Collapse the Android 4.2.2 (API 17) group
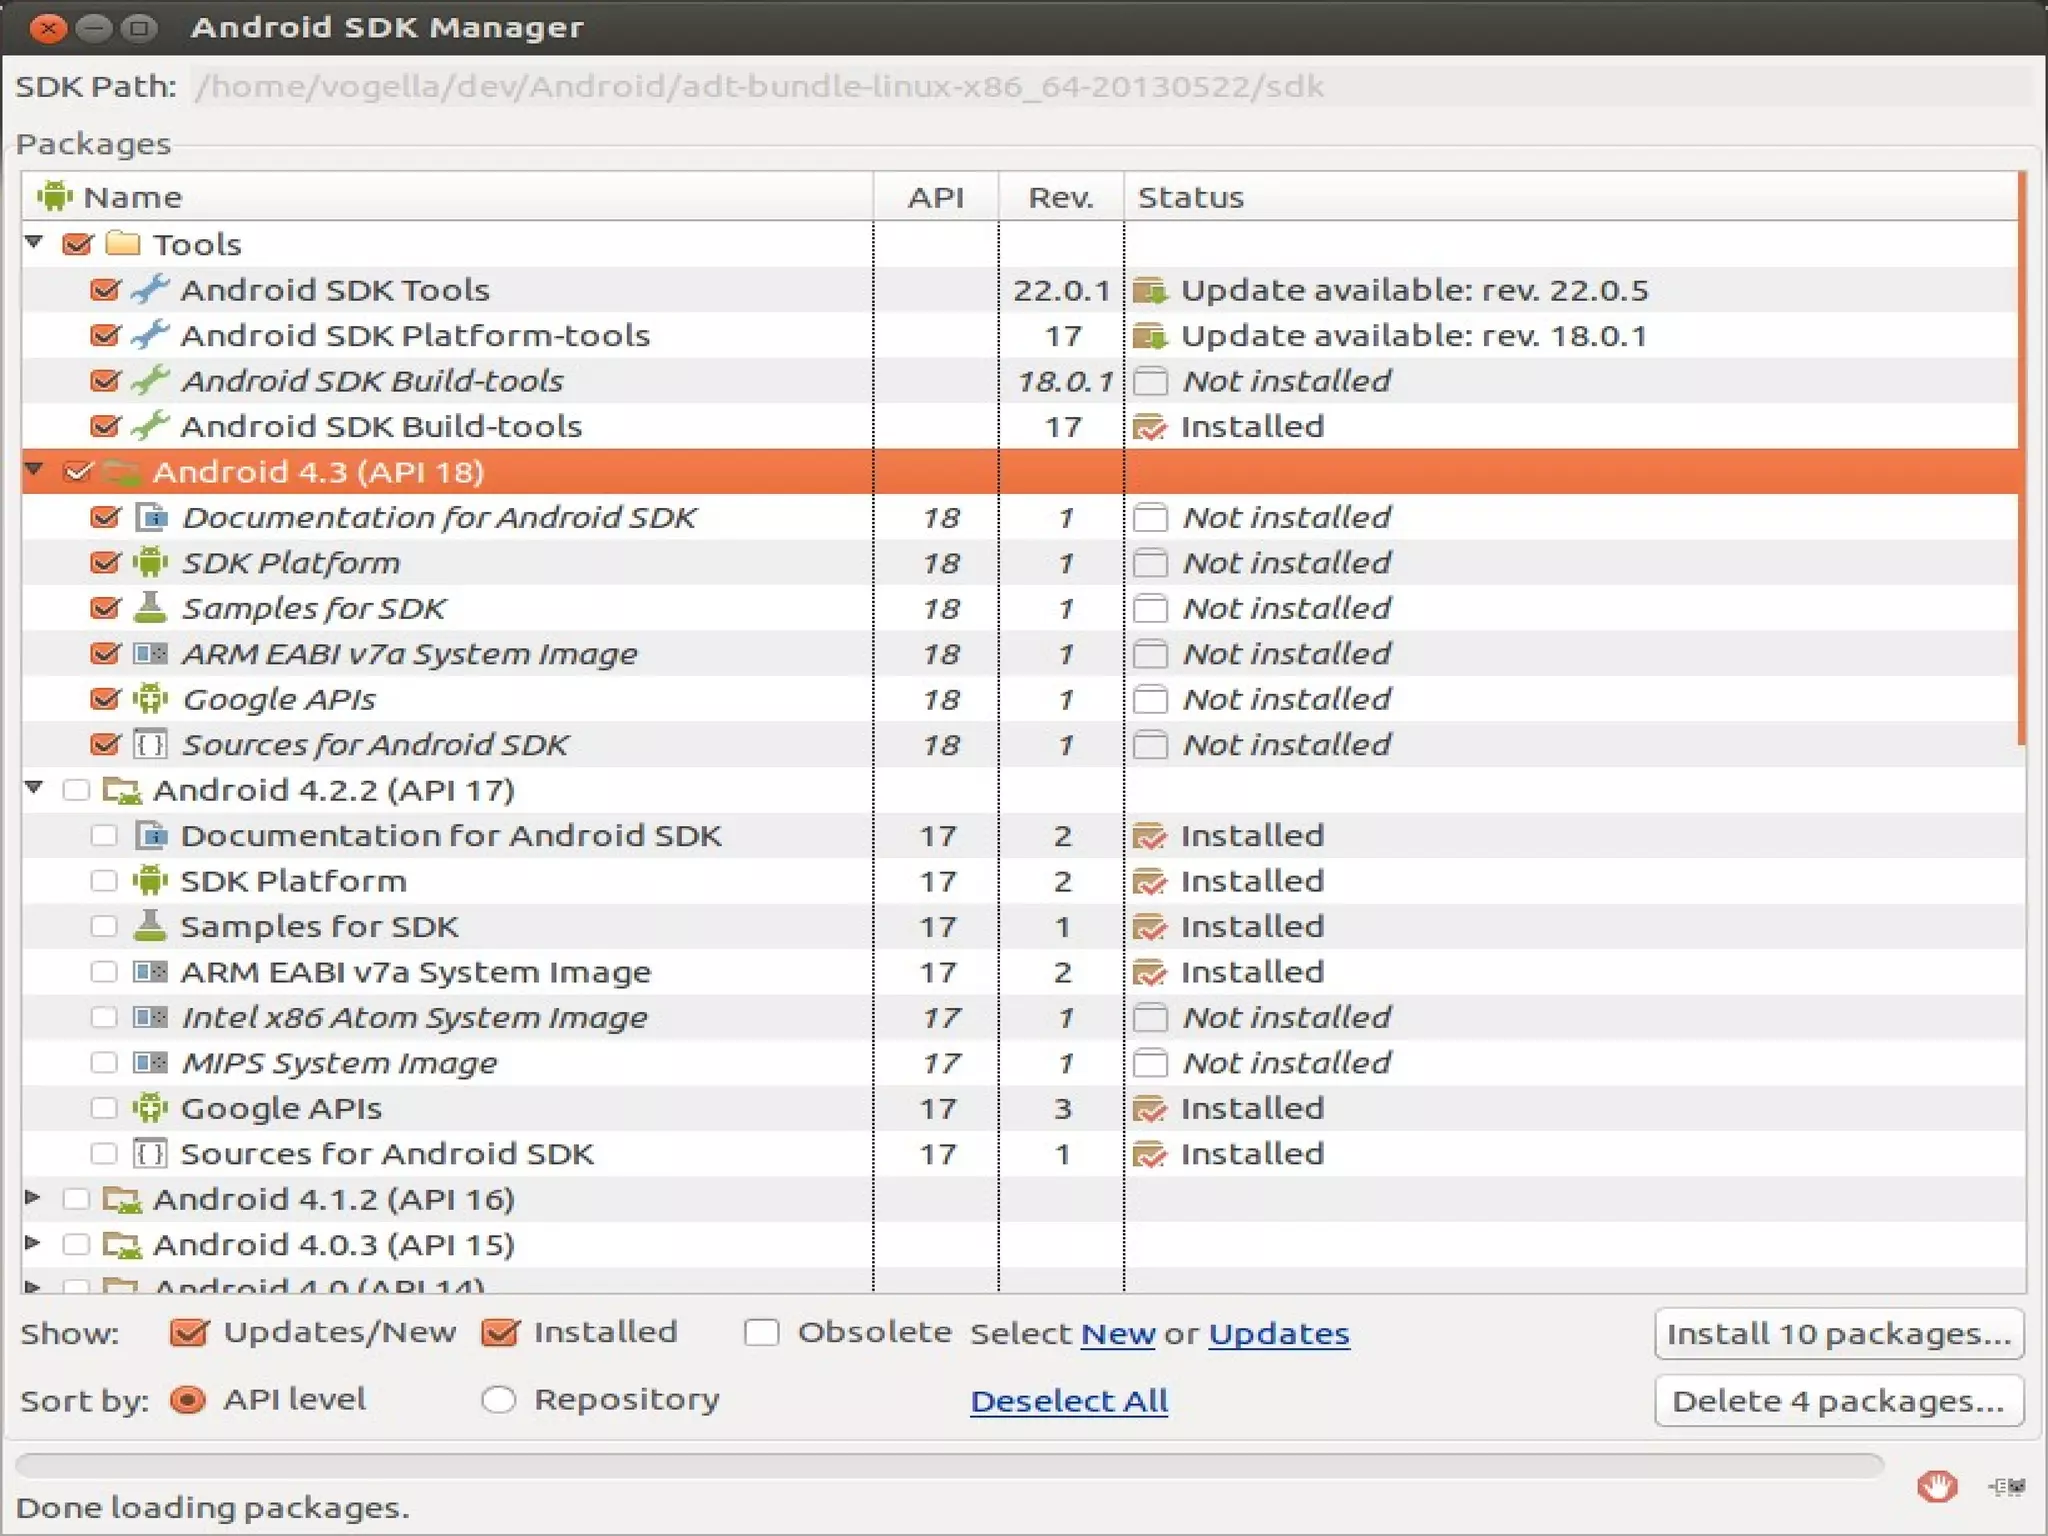The width and height of the screenshot is (2048, 1536). 34,789
